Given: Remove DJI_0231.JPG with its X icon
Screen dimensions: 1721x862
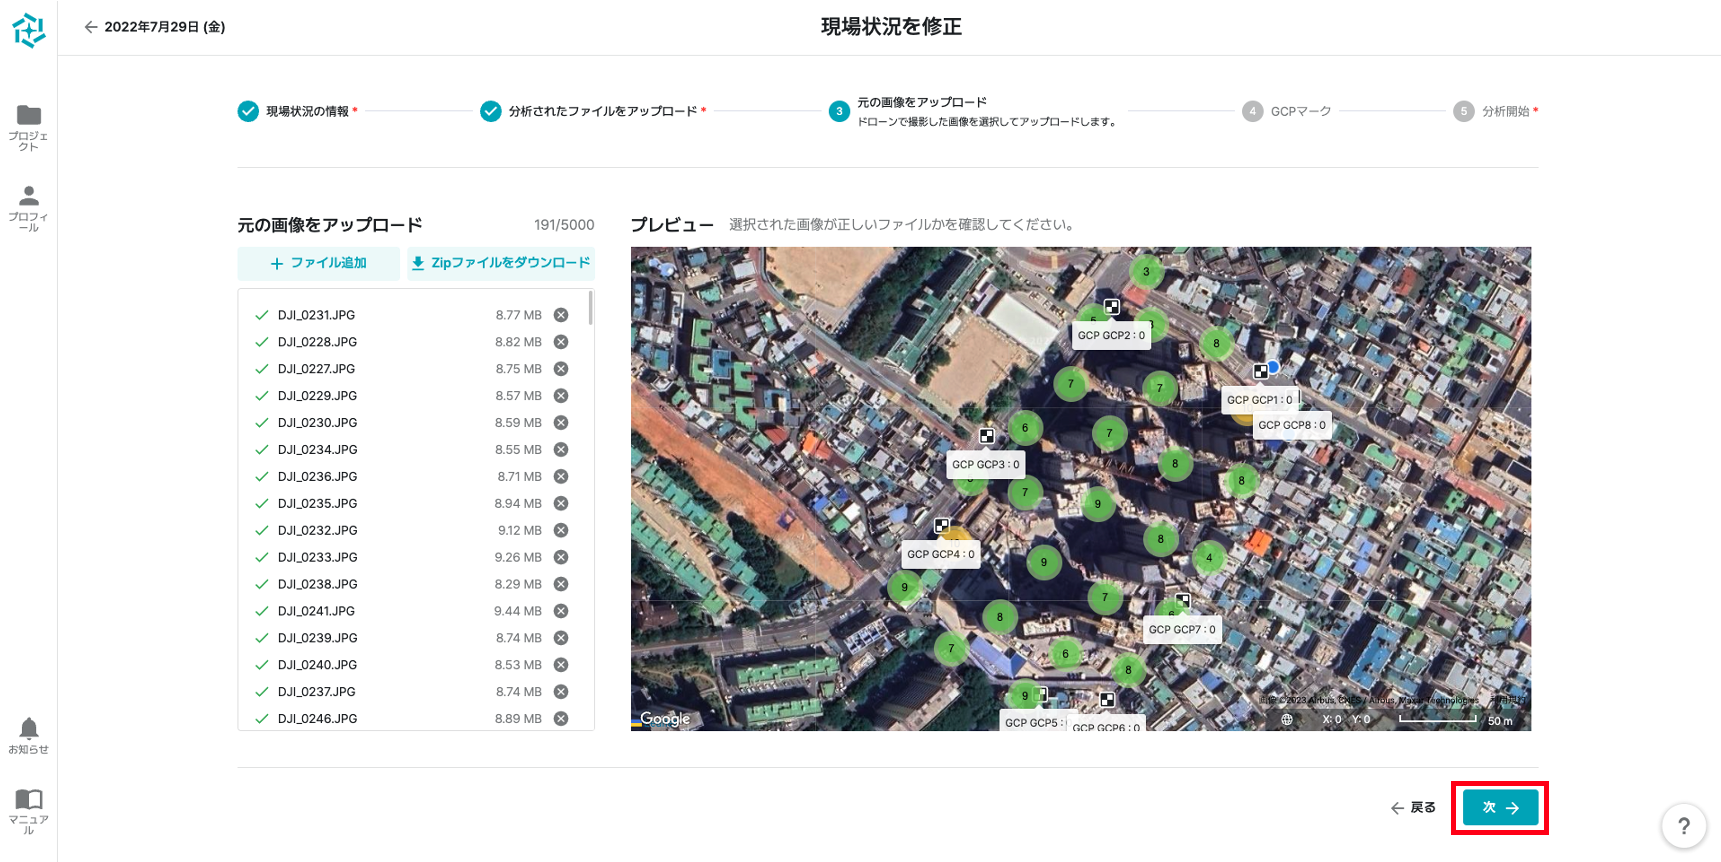Looking at the screenshot, I should click(x=561, y=315).
